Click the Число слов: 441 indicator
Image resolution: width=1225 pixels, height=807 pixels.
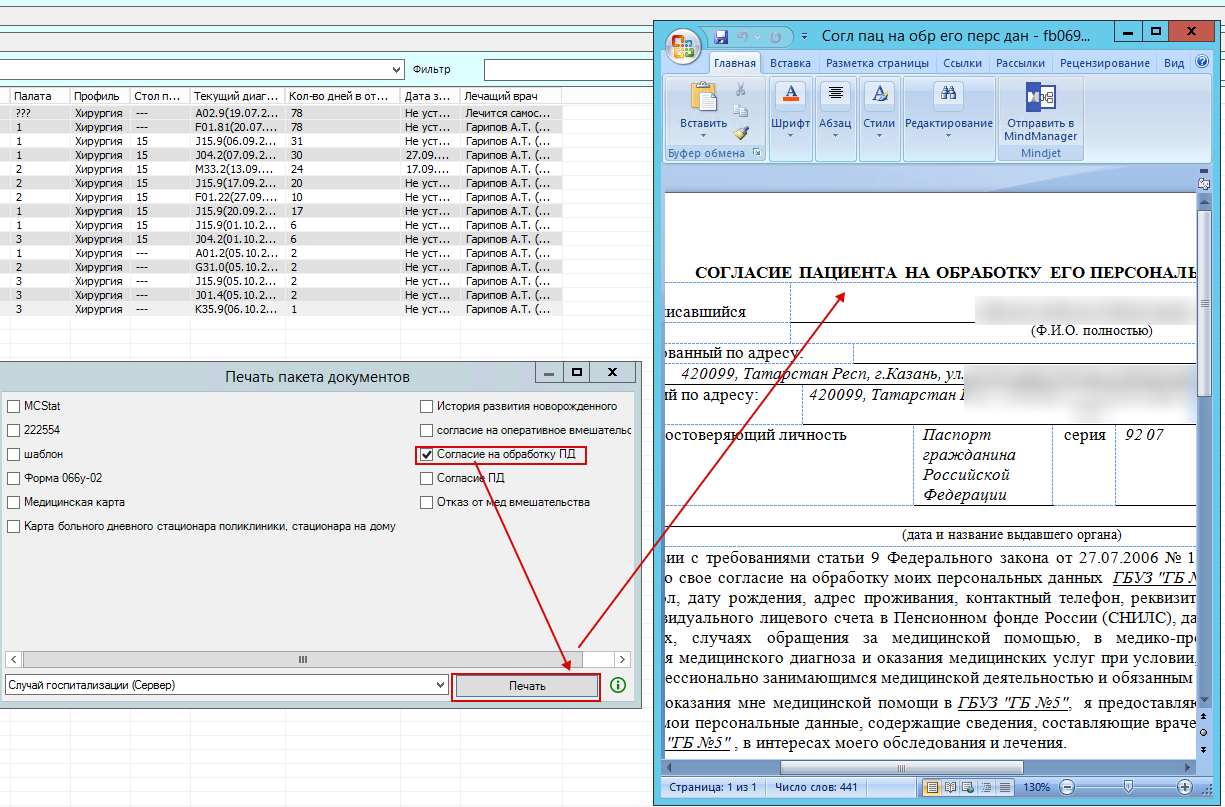pyautogui.click(x=816, y=787)
